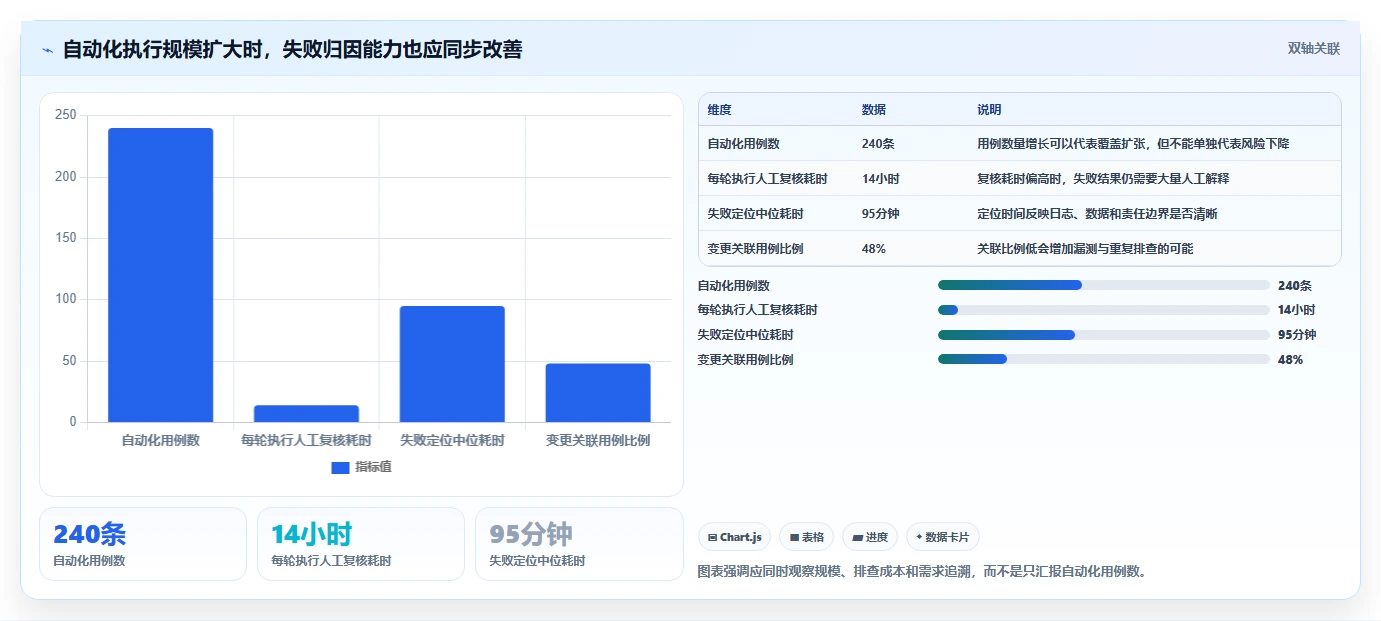The height and width of the screenshot is (621, 1381).
Task: Click x-axis label 变更关联用例比例
Action: (x=598, y=440)
